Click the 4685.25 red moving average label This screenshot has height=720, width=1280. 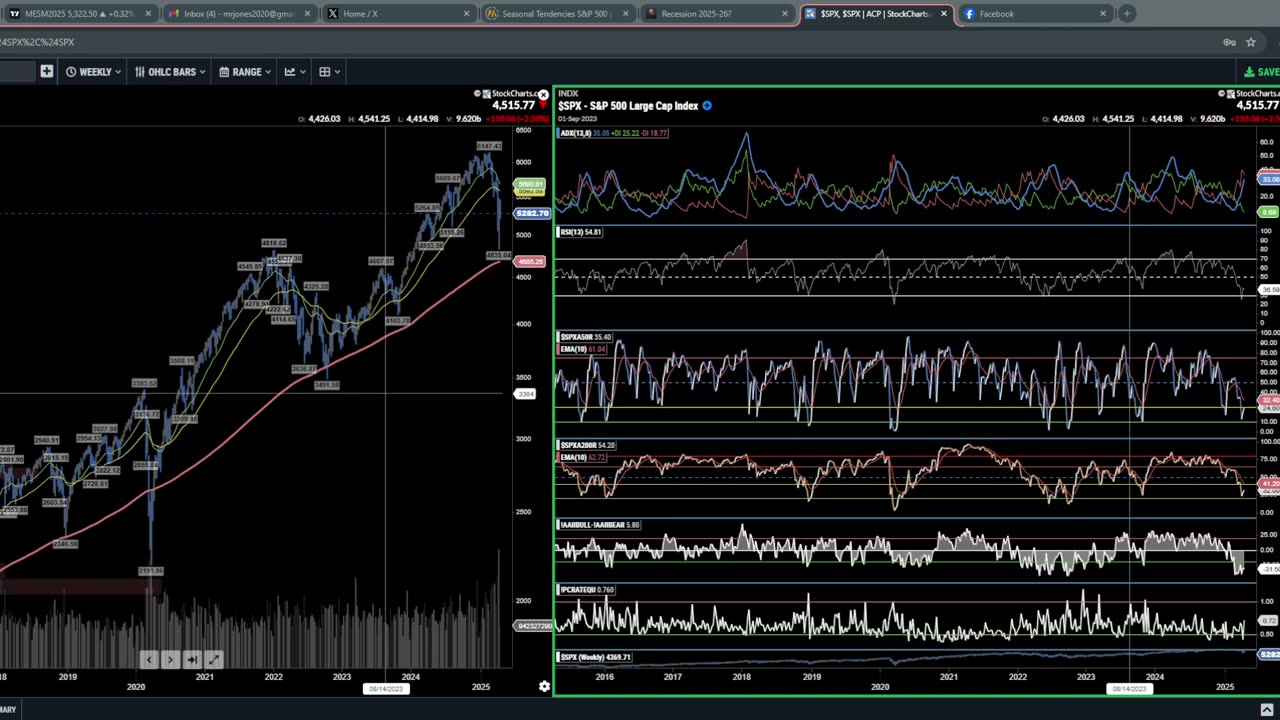click(x=530, y=262)
